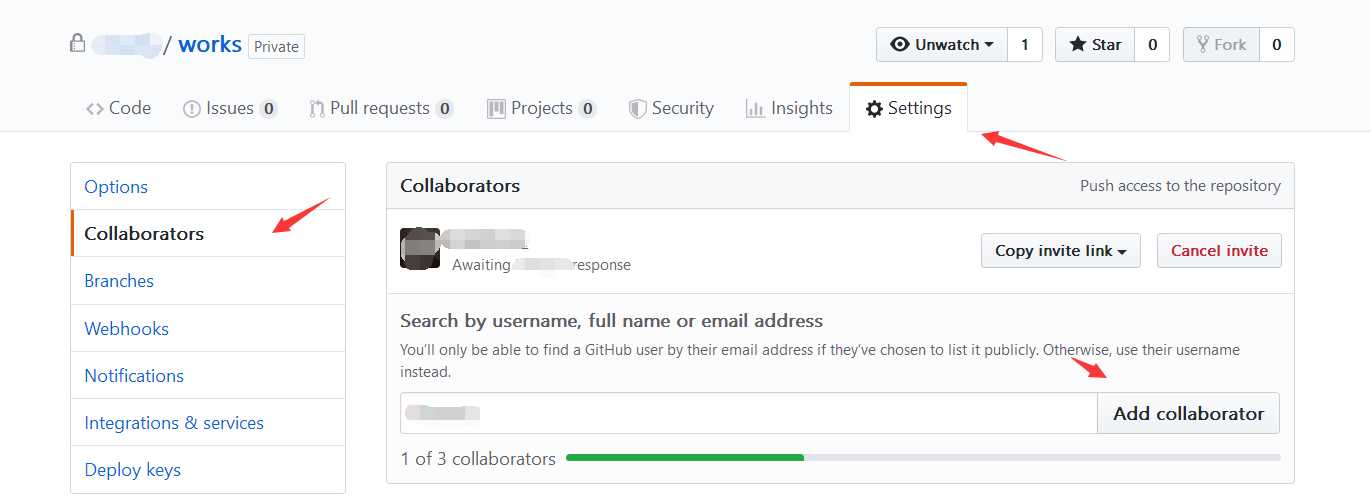Expand the Copy invite link dropdown
This screenshot has height=503, width=1370.
(x=1061, y=251)
